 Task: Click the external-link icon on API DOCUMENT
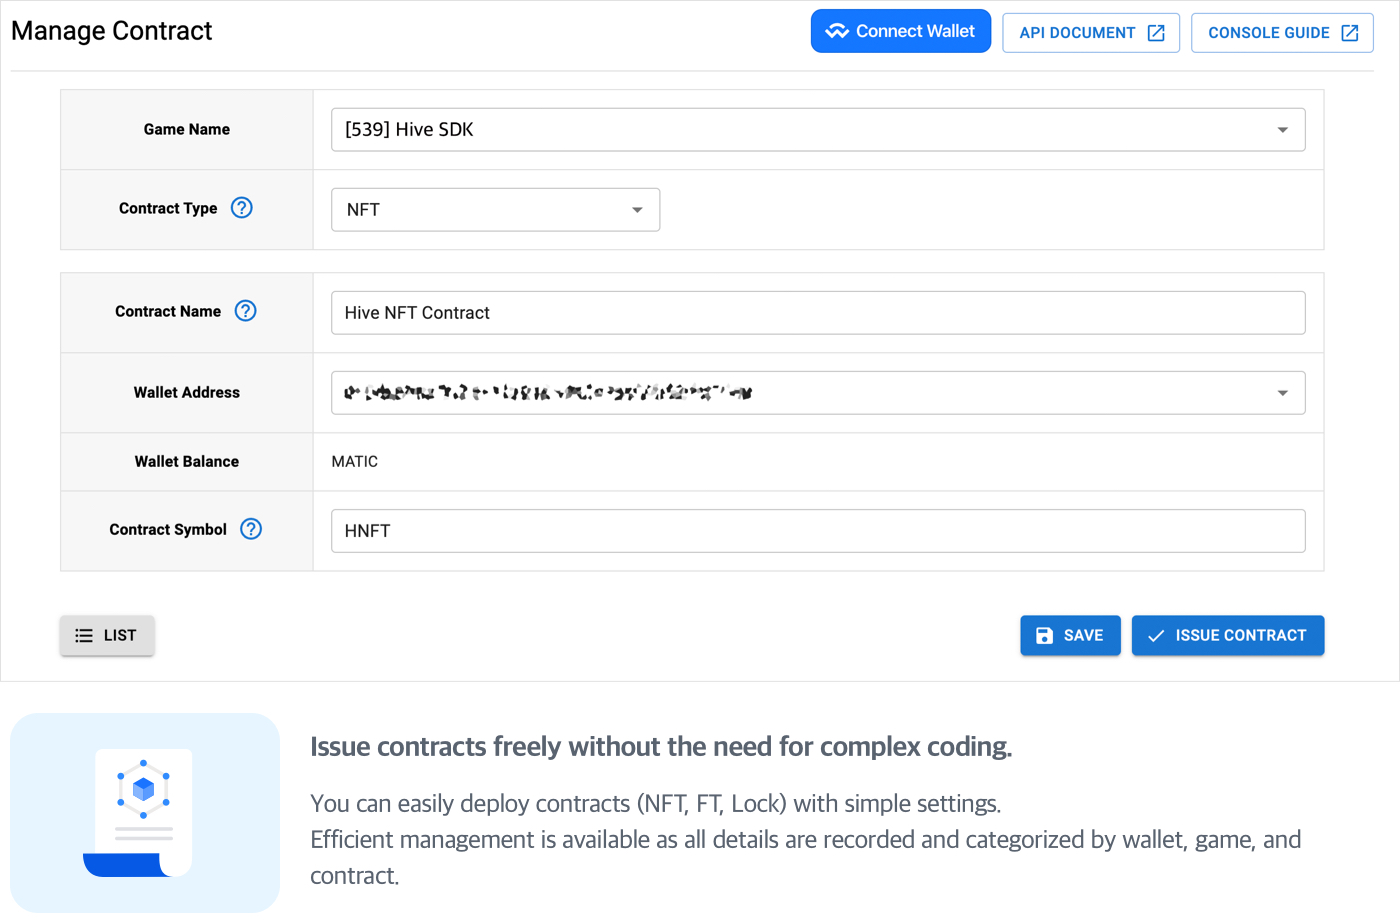1156,33
